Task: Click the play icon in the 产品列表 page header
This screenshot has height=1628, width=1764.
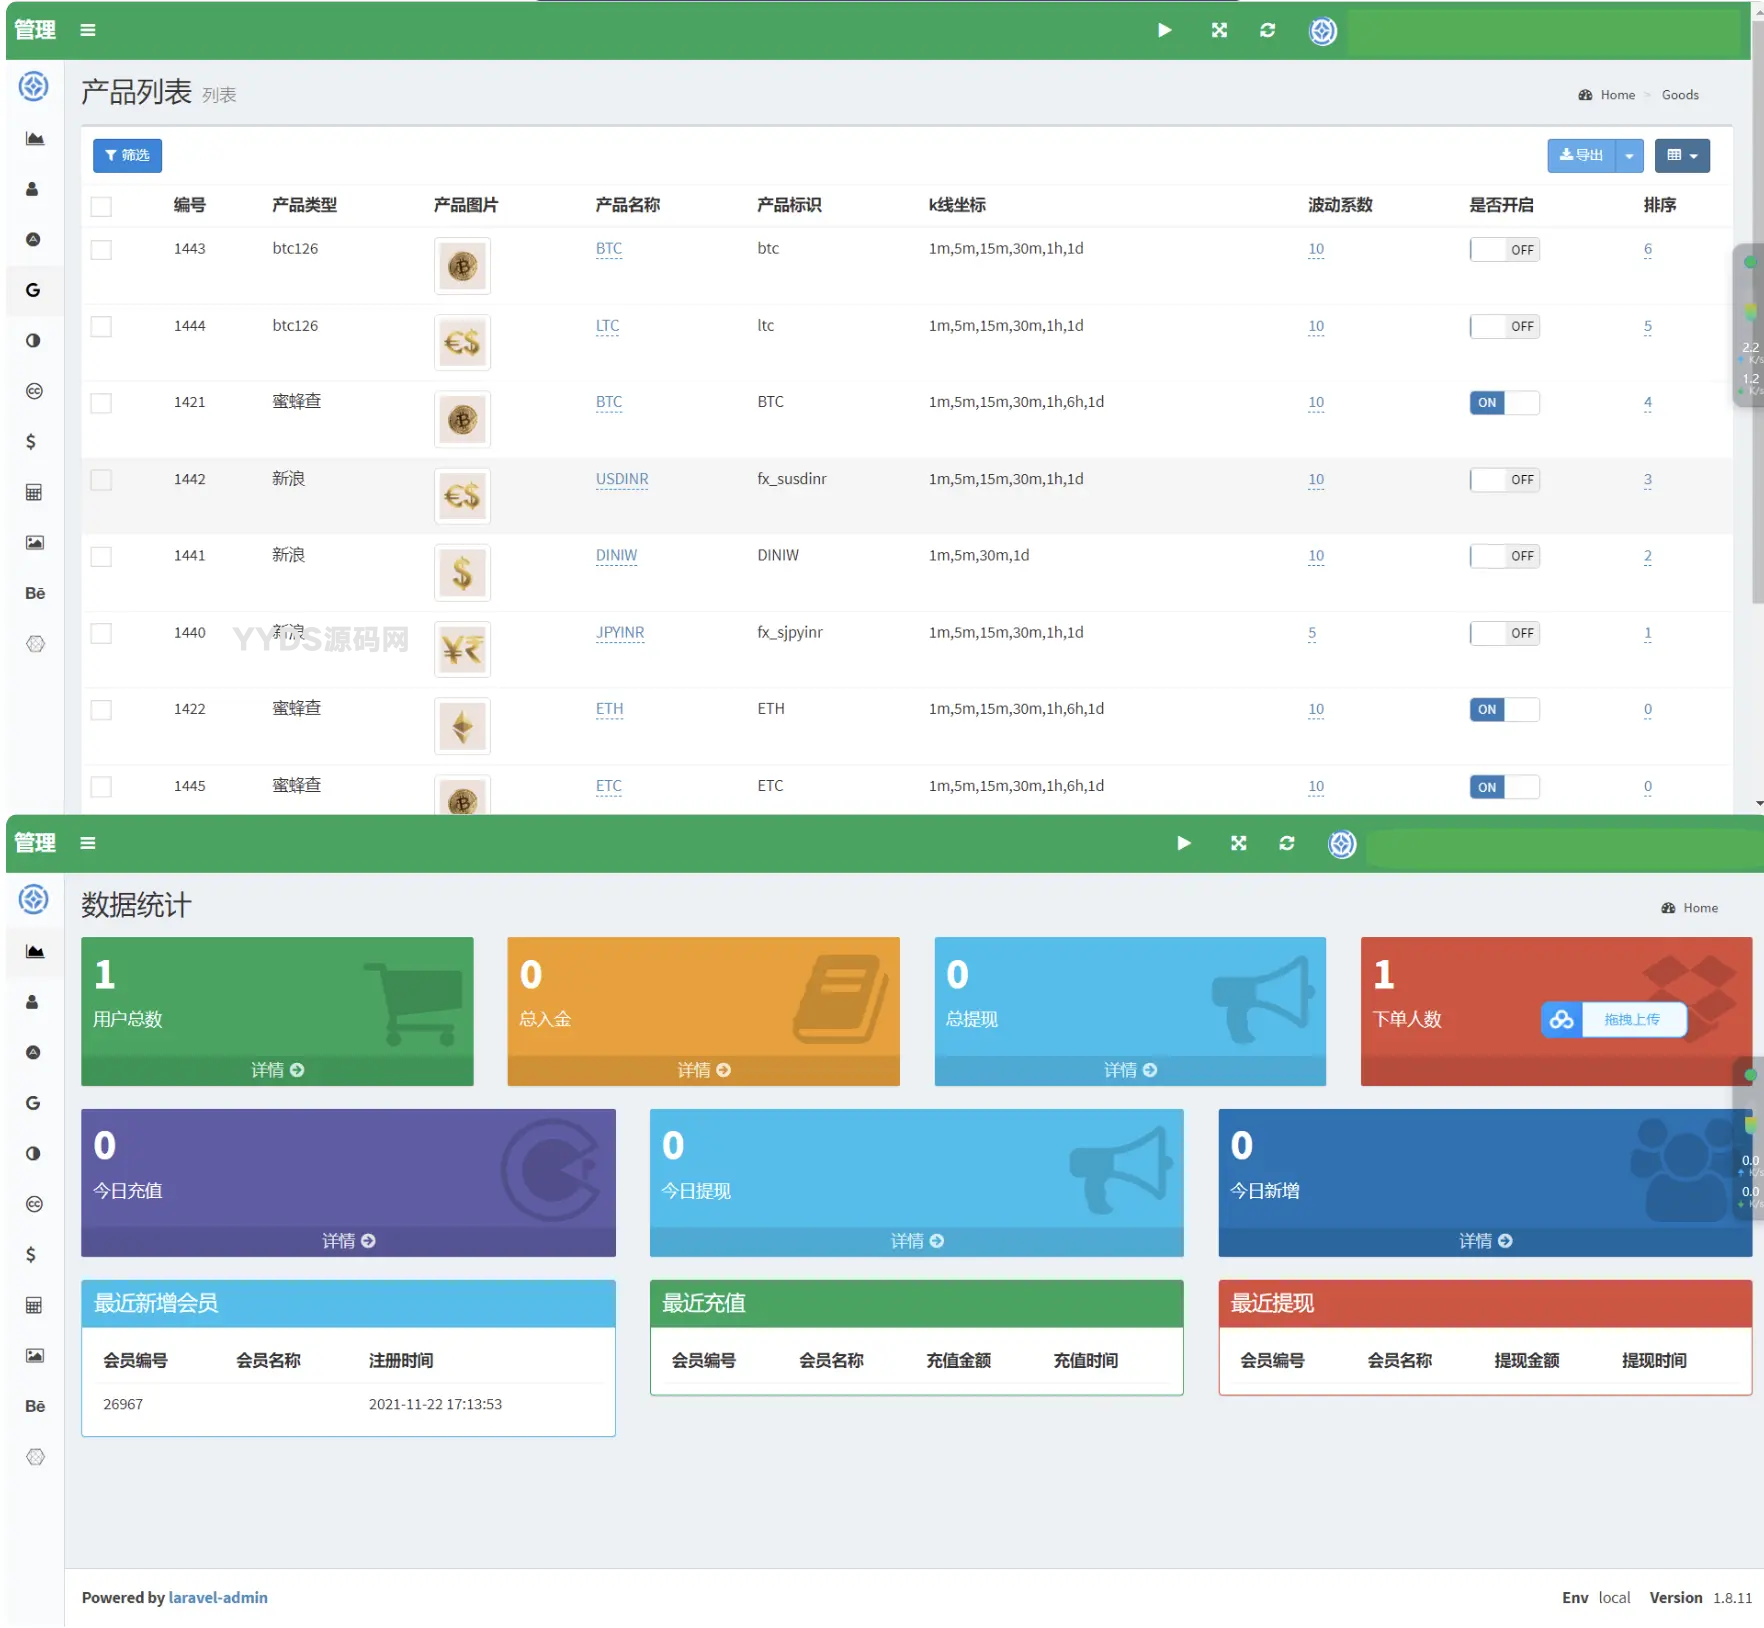Action: point(1164,30)
